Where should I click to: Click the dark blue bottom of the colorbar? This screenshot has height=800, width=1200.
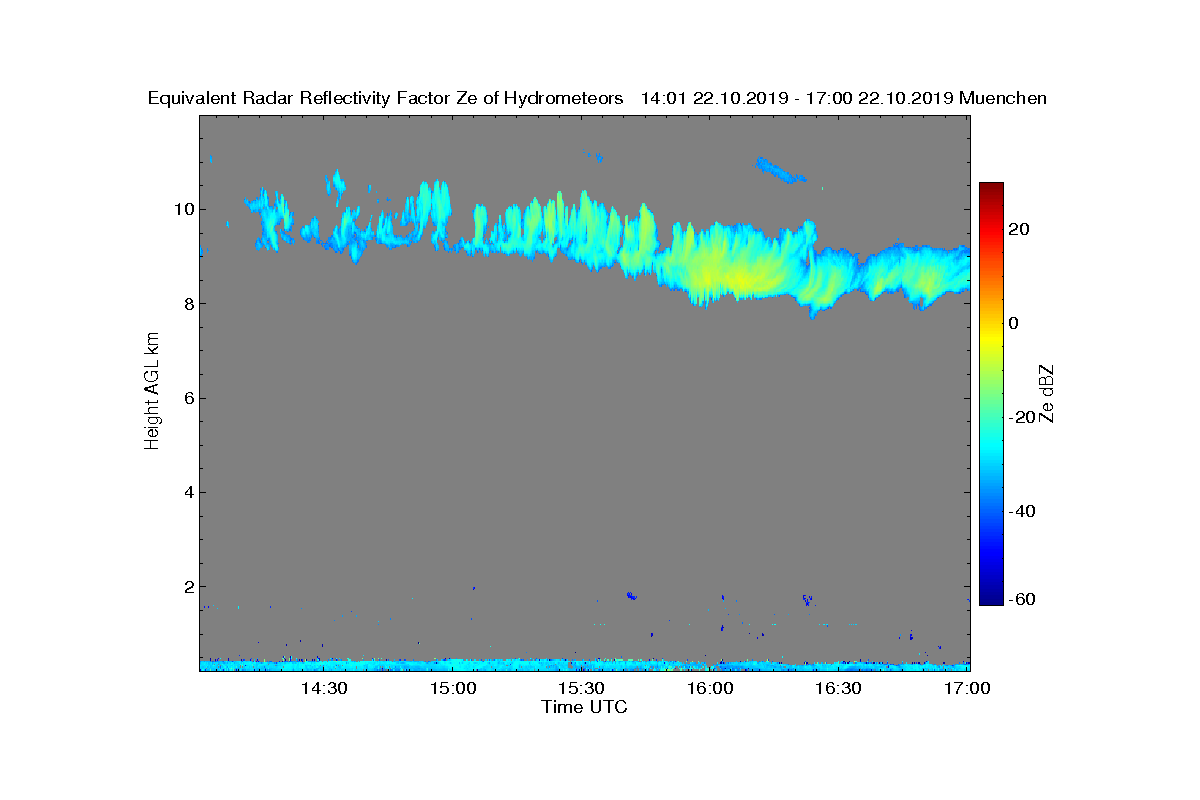point(991,596)
